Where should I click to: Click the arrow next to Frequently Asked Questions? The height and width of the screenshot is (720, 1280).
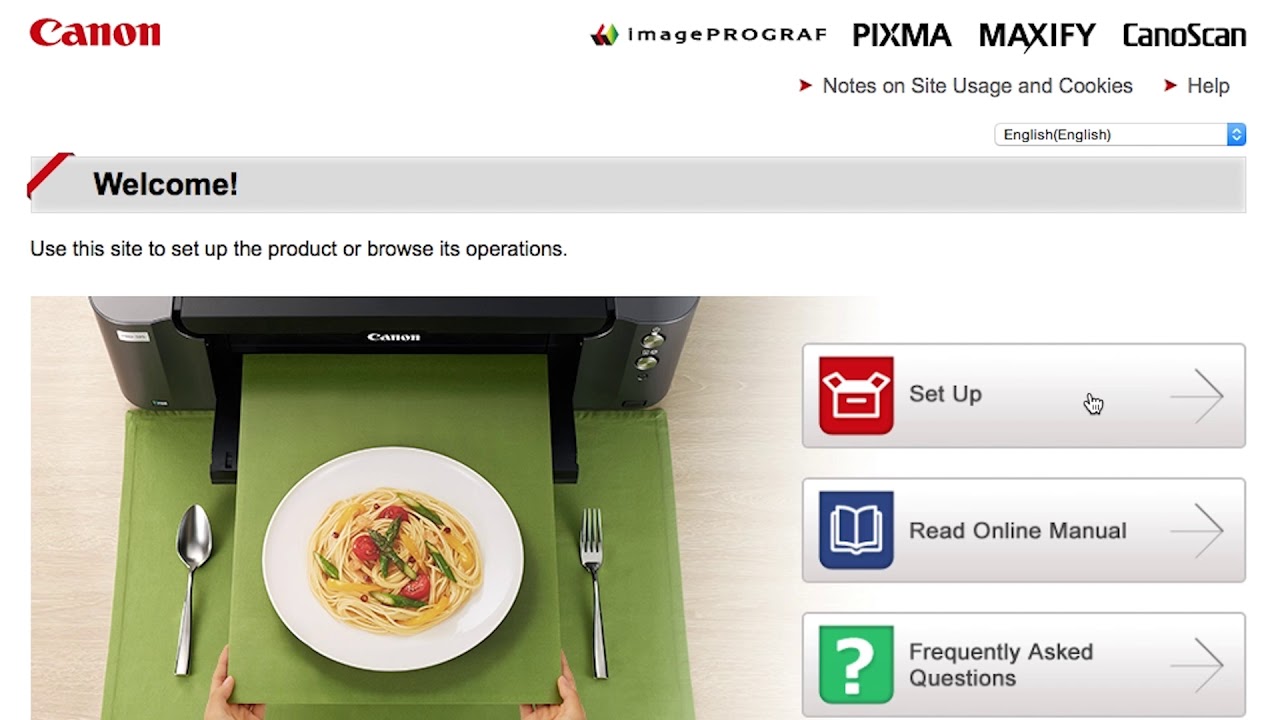[x=1198, y=665]
